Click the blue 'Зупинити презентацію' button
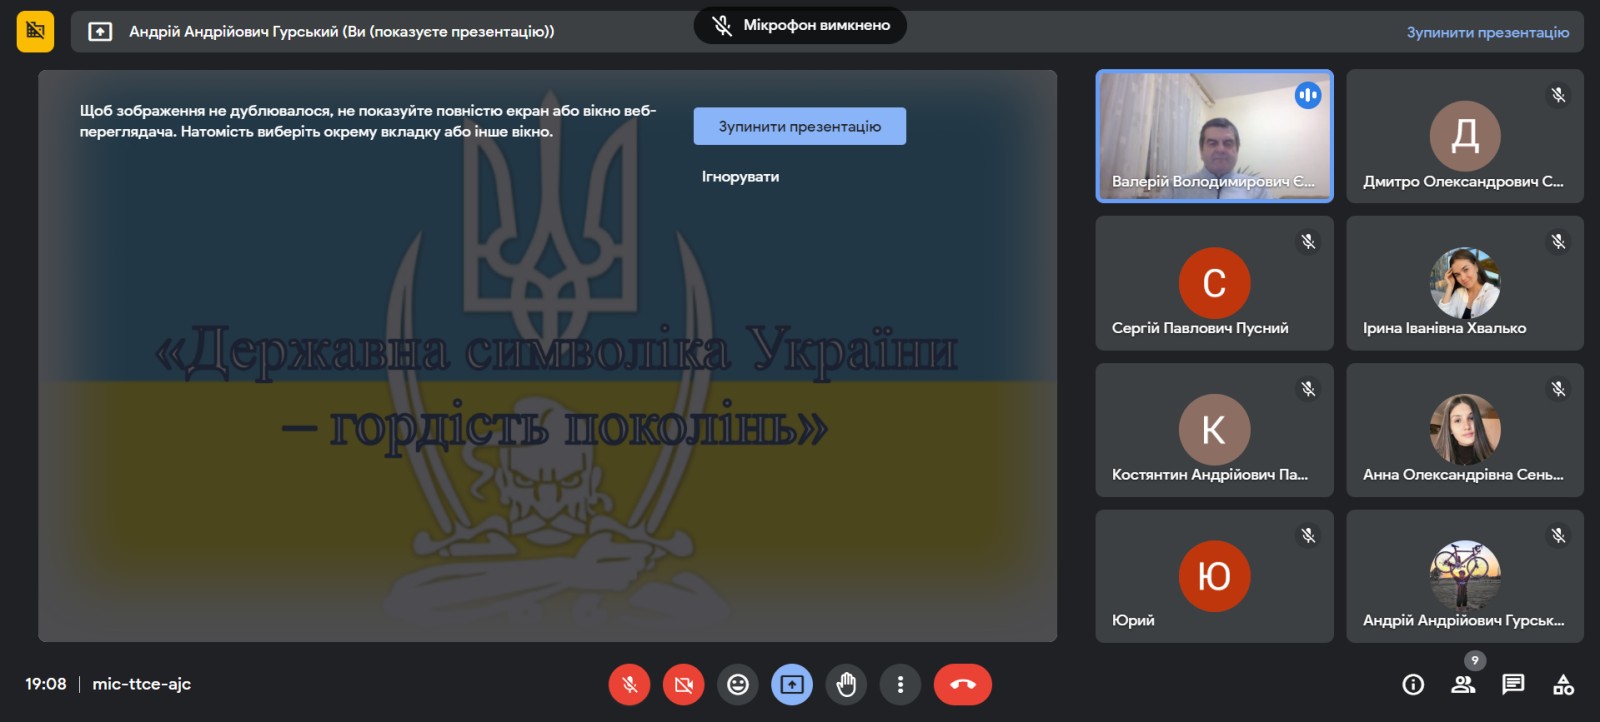Image resolution: width=1600 pixels, height=722 pixels. [800, 126]
